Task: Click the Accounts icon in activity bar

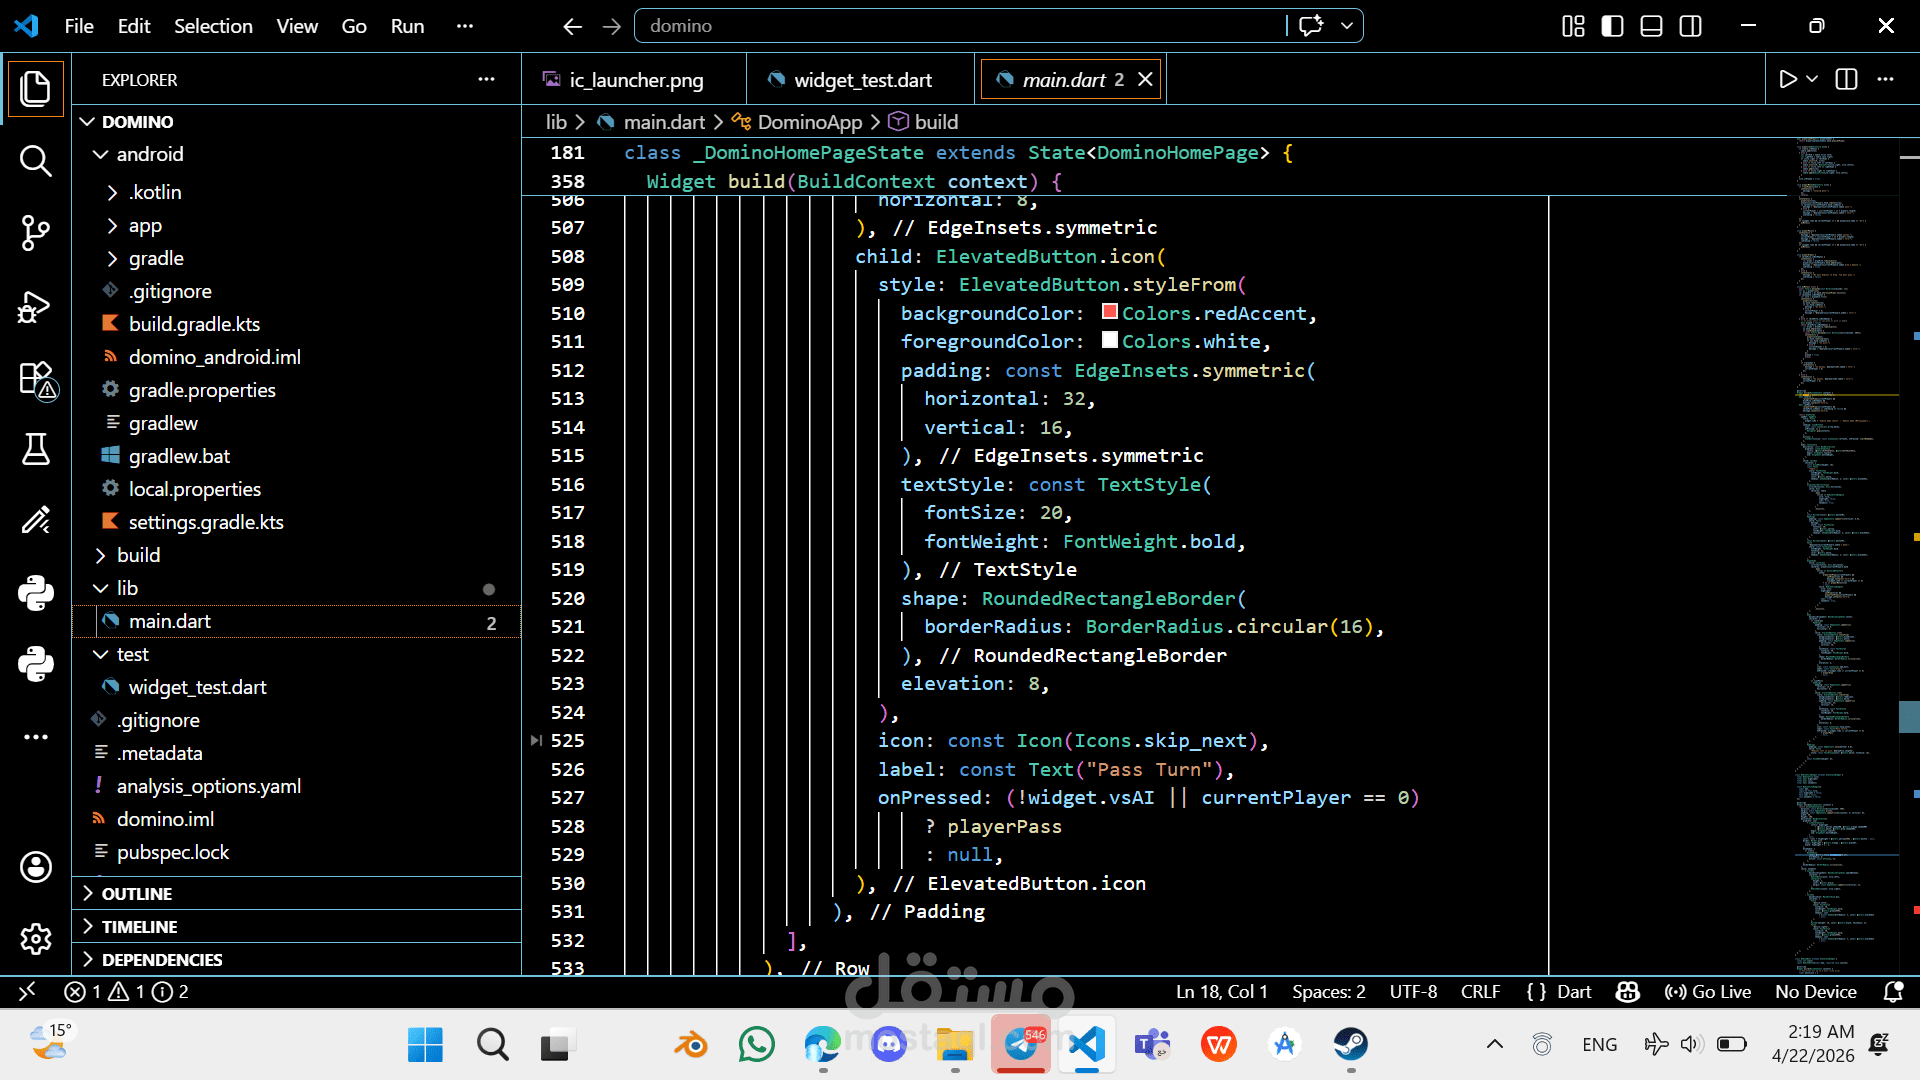Action: pyautogui.click(x=36, y=867)
